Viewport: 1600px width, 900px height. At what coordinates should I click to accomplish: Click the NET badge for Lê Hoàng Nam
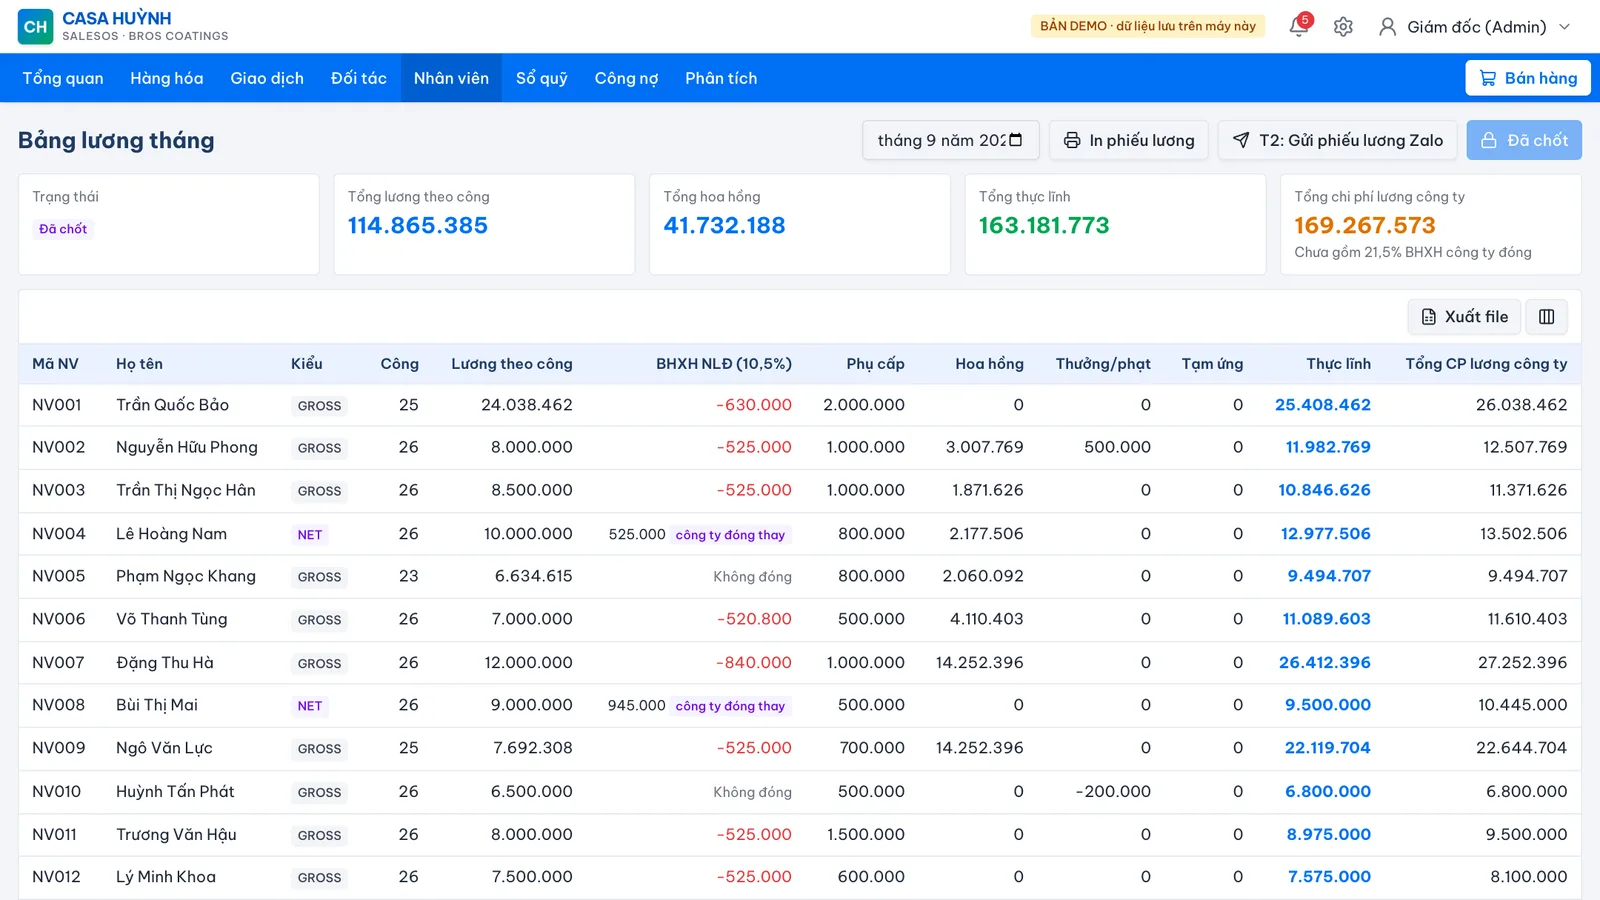tap(310, 535)
